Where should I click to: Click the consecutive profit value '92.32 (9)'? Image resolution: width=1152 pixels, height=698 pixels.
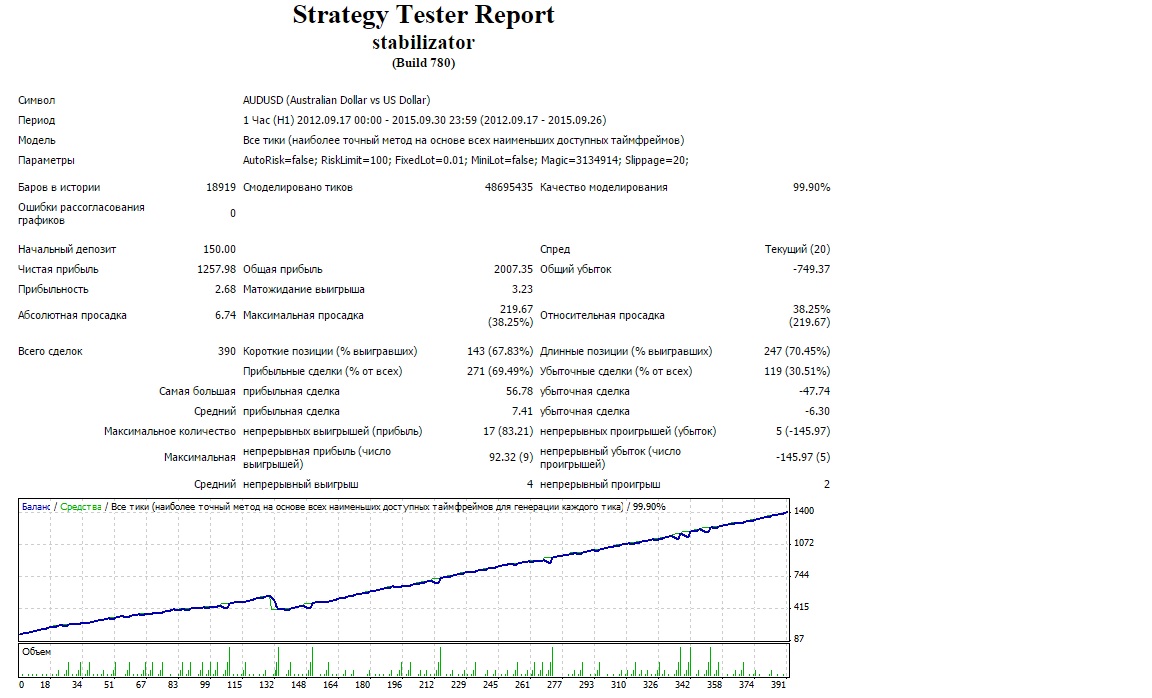511,458
